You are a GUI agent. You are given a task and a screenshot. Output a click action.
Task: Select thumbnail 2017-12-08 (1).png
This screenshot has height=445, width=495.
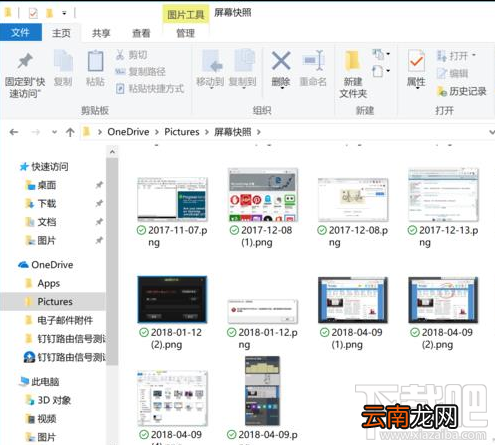coord(263,195)
